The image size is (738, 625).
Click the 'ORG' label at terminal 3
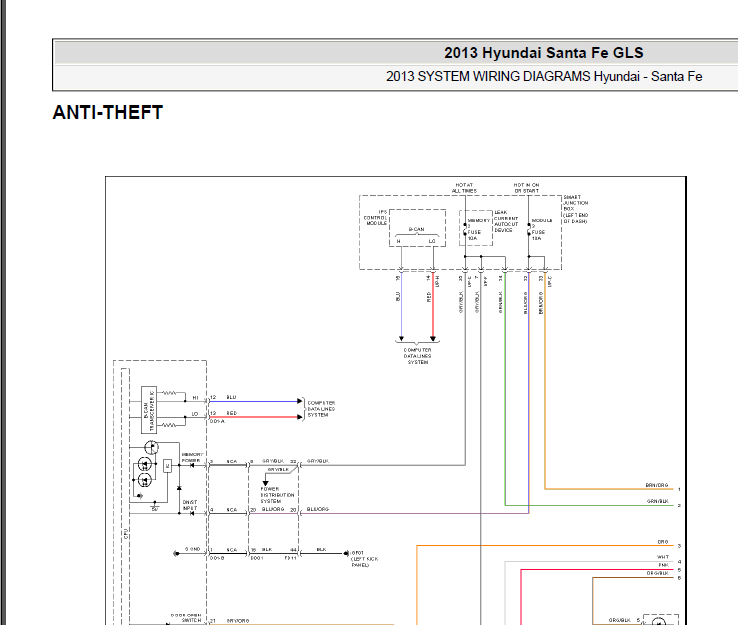[x=663, y=542]
